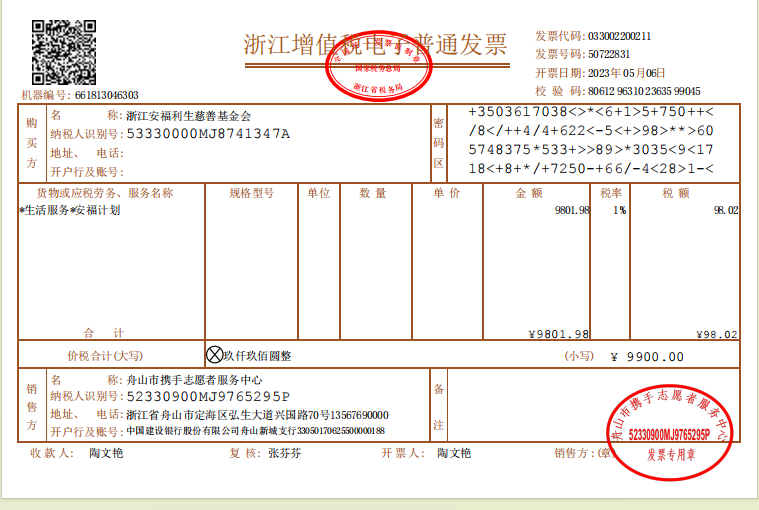Select the item *生活服务*安福计划
This screenshot has height=510, width=759.
(70, 210)
